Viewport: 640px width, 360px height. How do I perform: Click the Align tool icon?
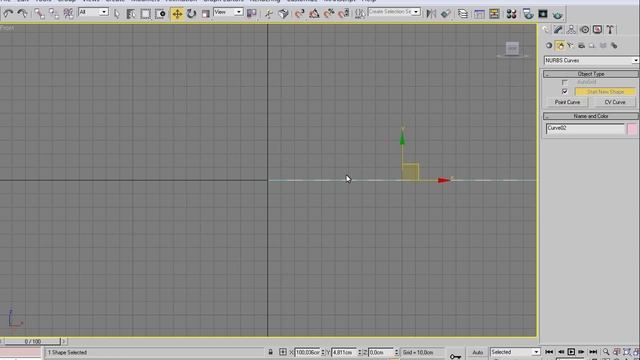pyautogui.click(x=445, y=14)
